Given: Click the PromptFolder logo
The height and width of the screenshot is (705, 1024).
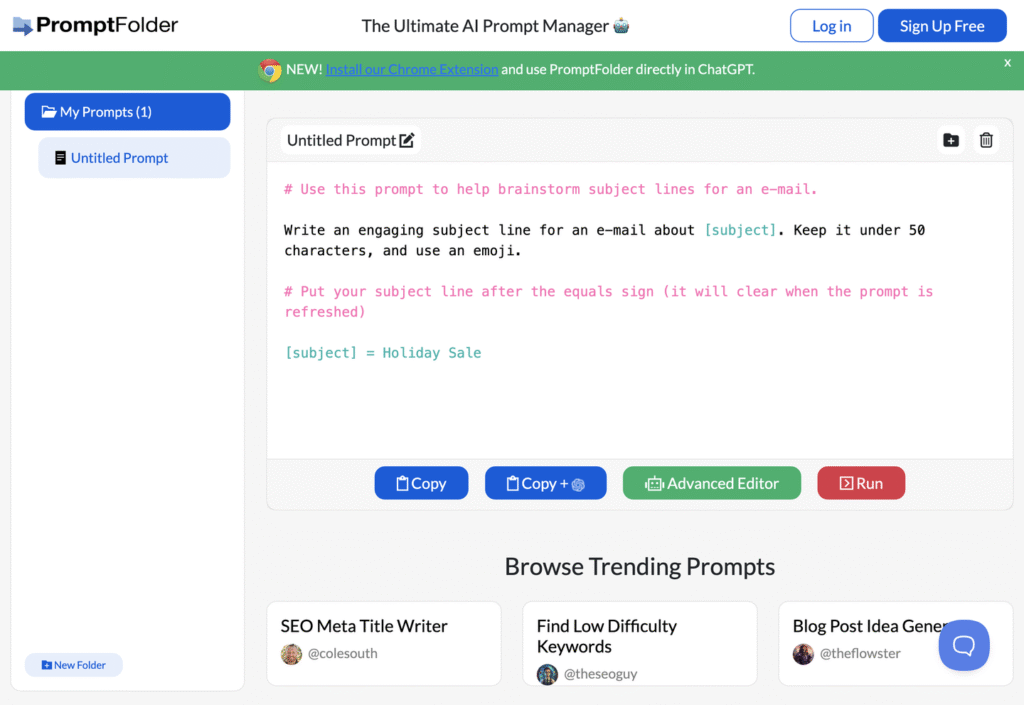Looking at the screenshot, I should point(95,25).
